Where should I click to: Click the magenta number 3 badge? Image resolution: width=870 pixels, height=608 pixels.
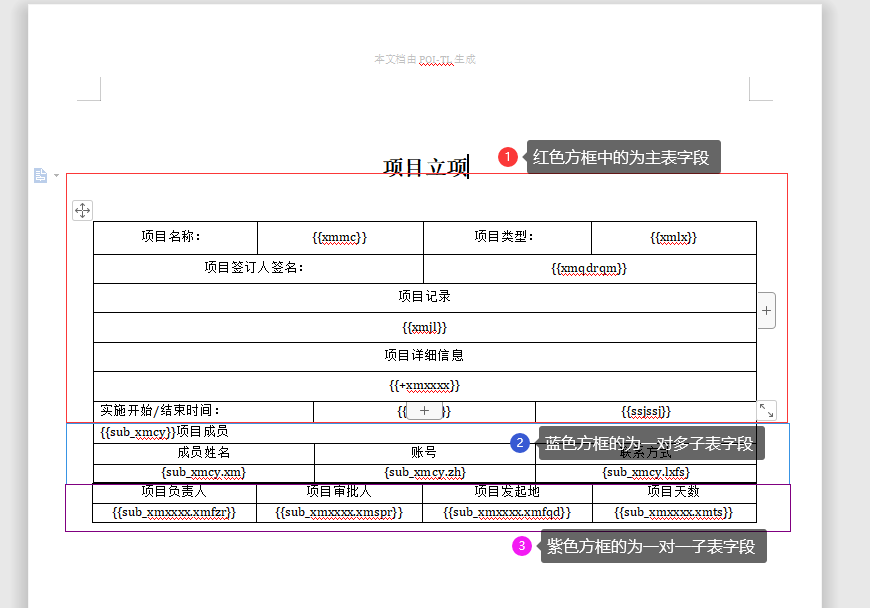pyautogui.click(x=521, y=546)
